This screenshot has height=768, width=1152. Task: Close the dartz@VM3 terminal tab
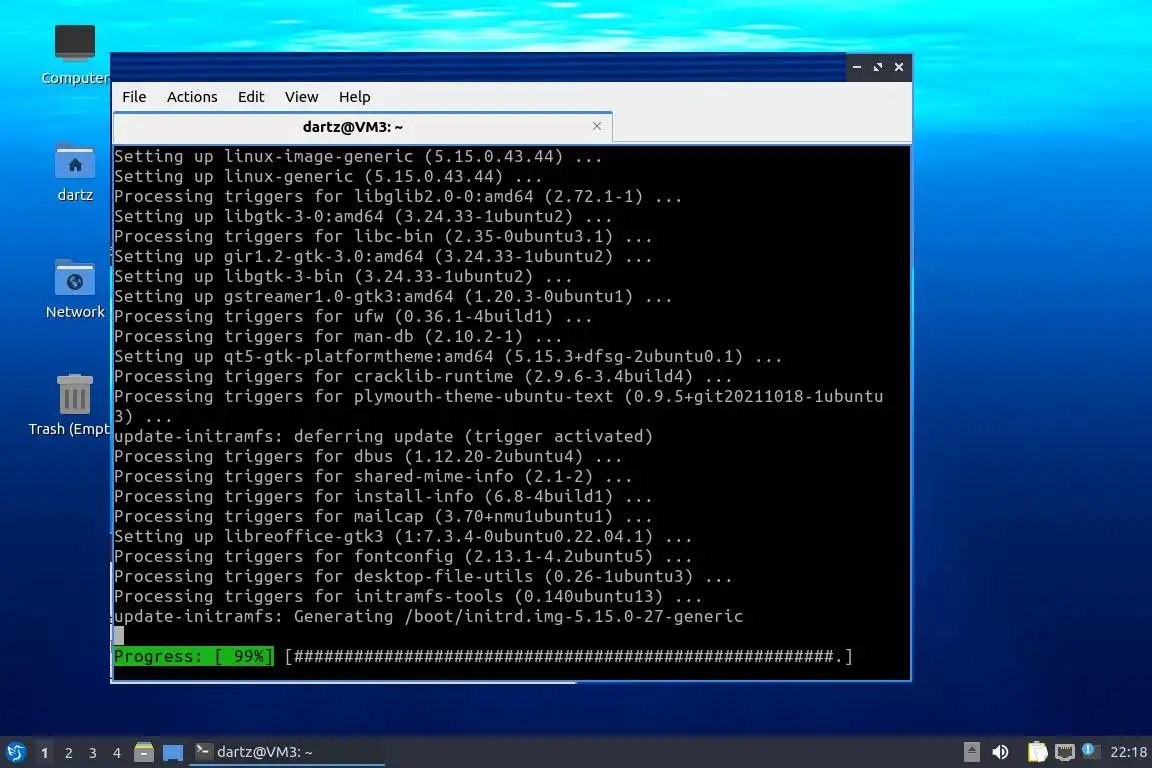click(x=597, y=126)
